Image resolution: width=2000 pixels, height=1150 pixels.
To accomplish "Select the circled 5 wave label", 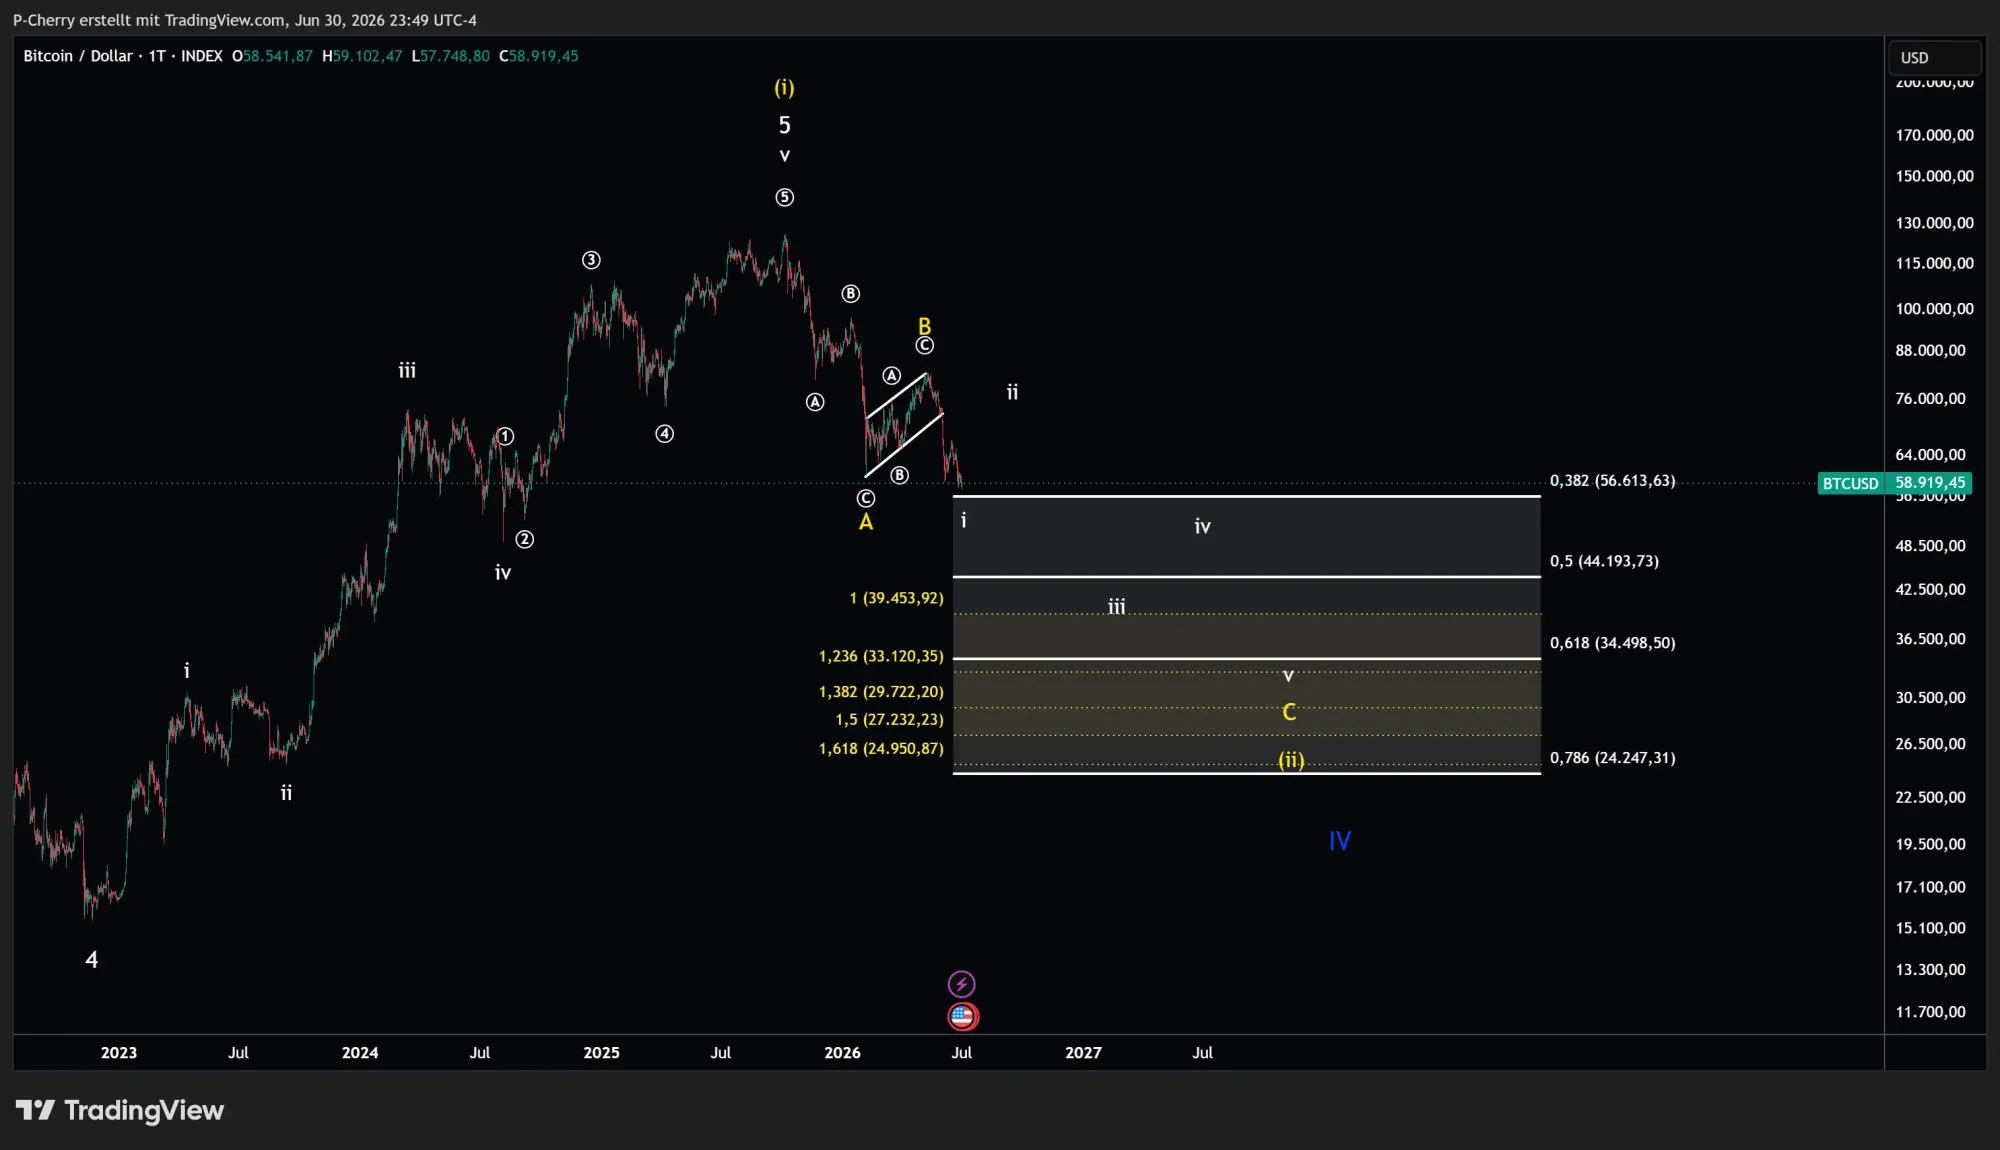I will click(785, 197).
